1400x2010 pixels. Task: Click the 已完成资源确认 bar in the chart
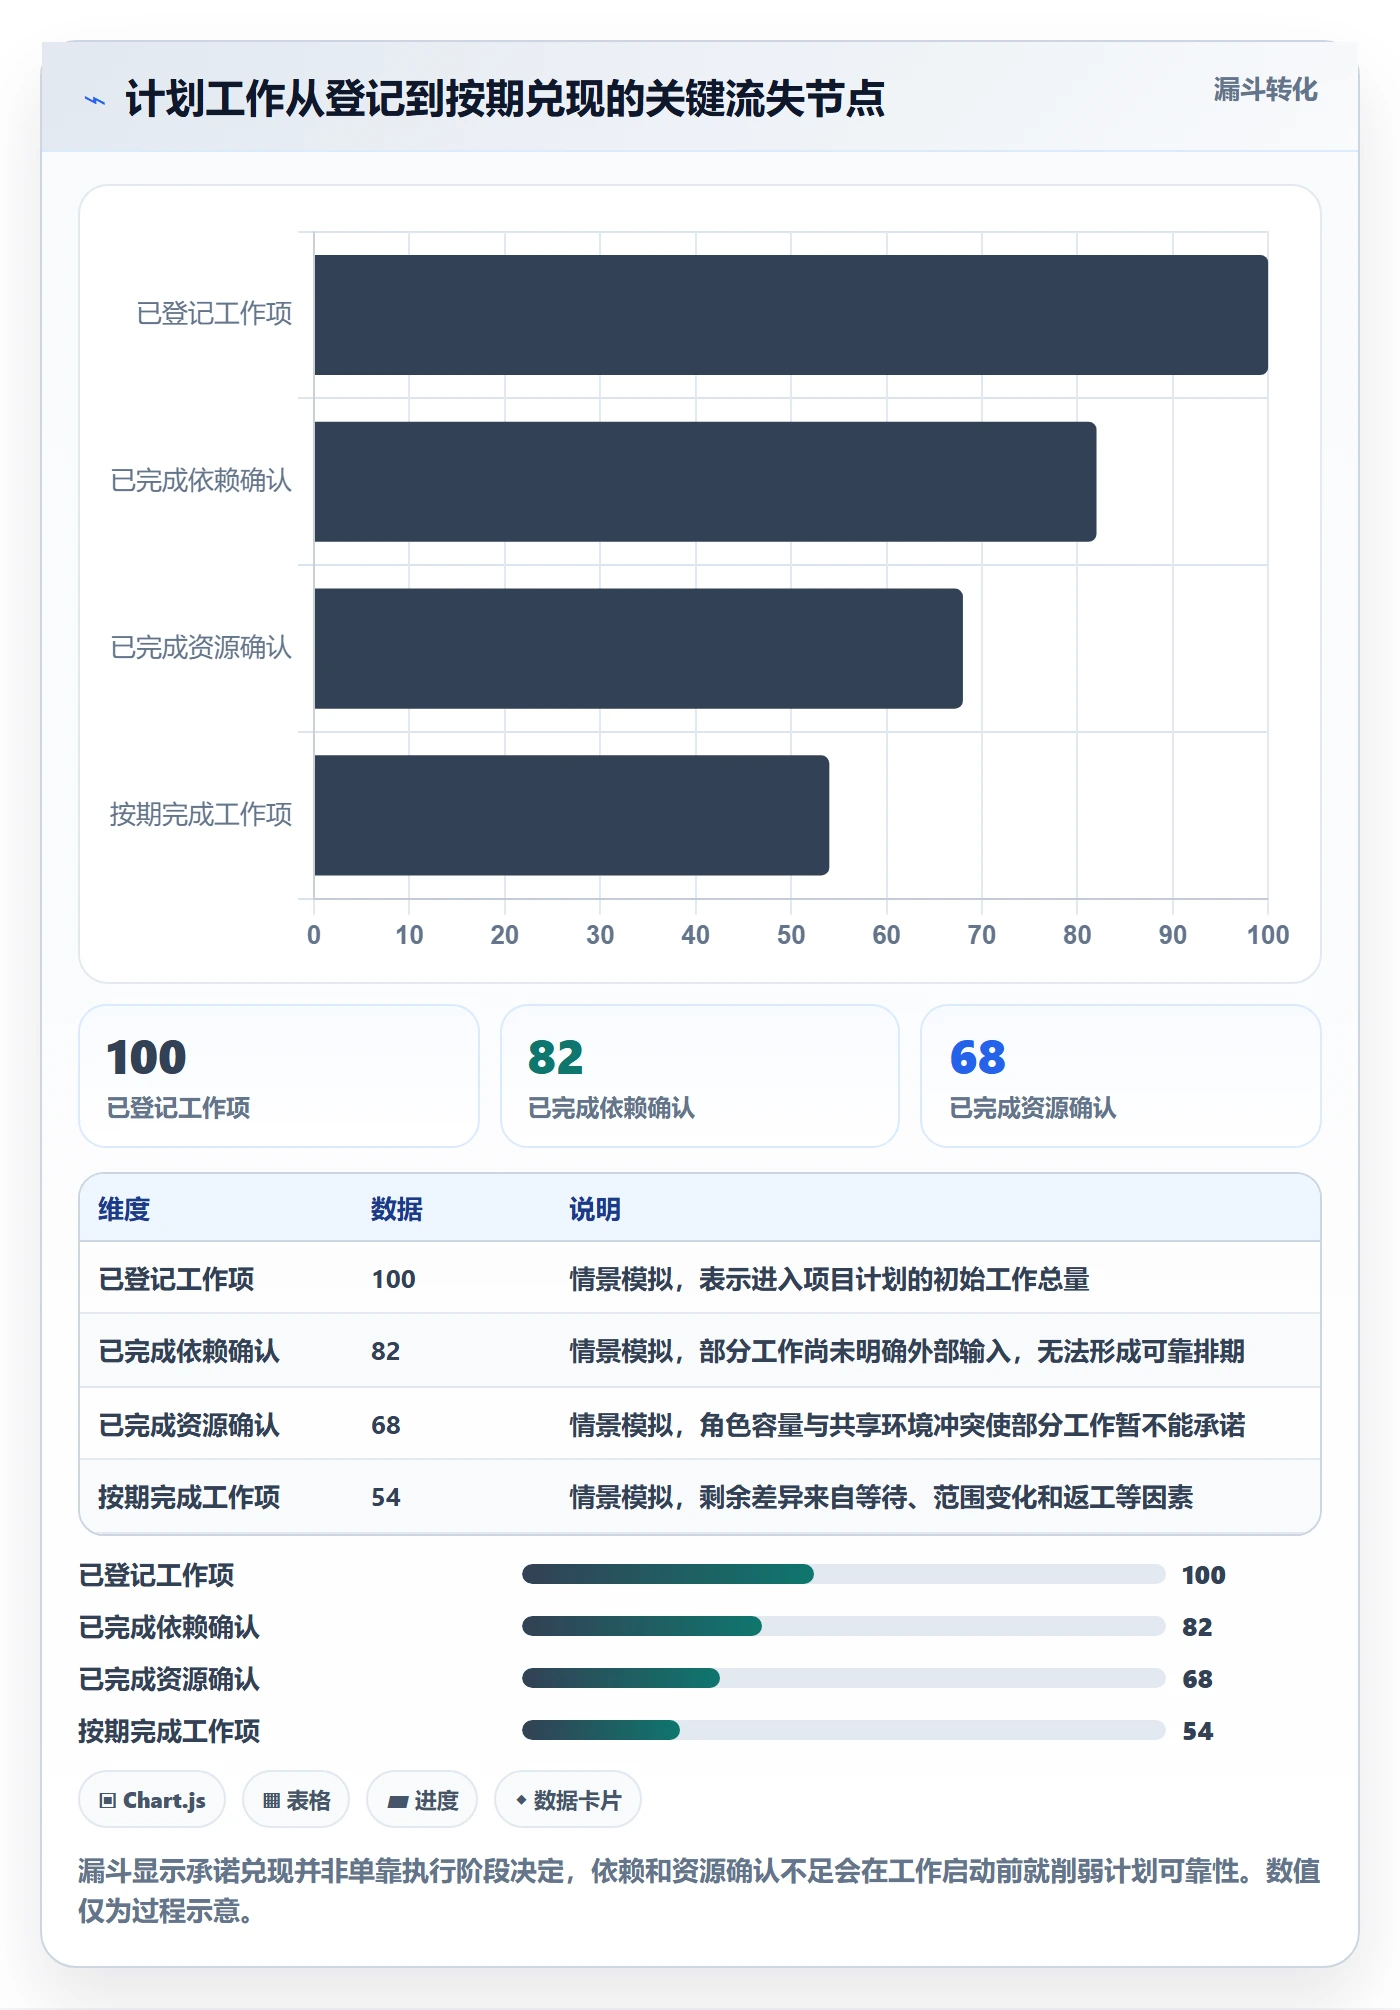click(x=638, y=649)
